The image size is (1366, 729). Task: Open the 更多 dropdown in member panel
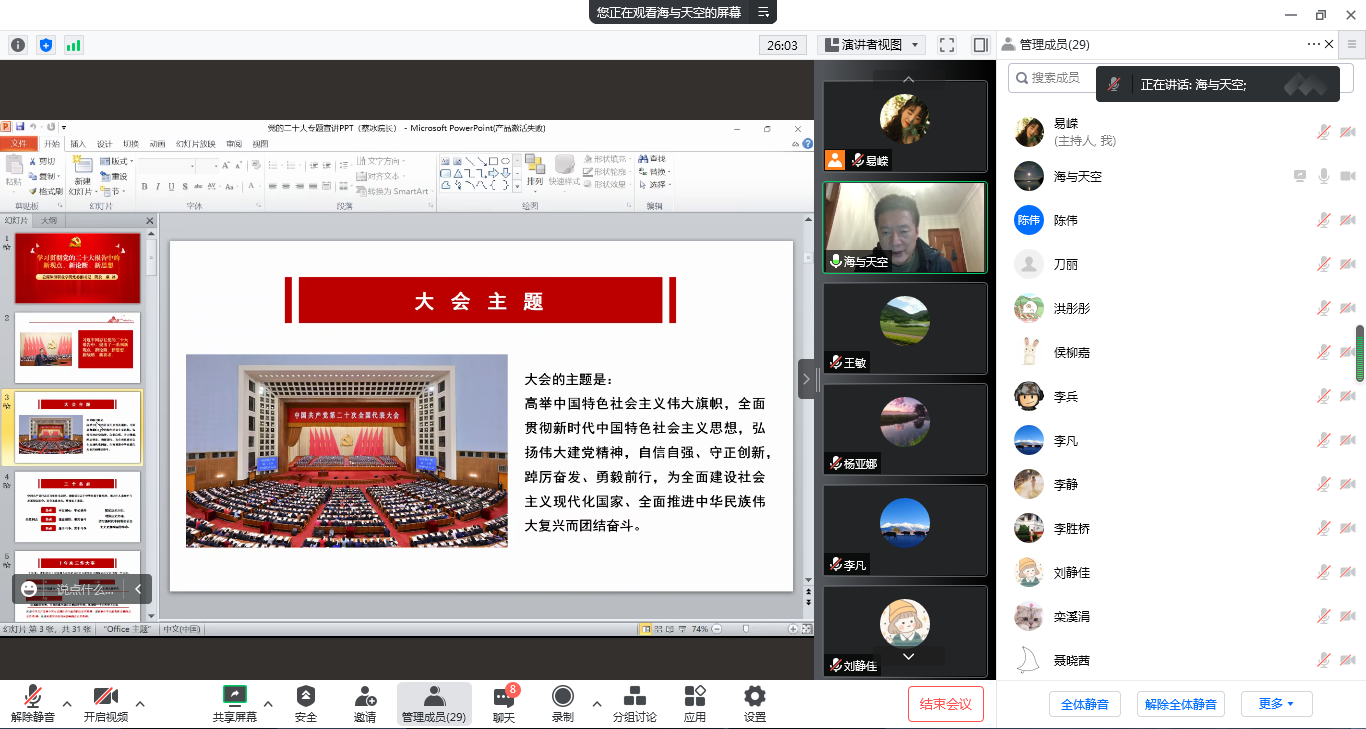[1275, 704]
